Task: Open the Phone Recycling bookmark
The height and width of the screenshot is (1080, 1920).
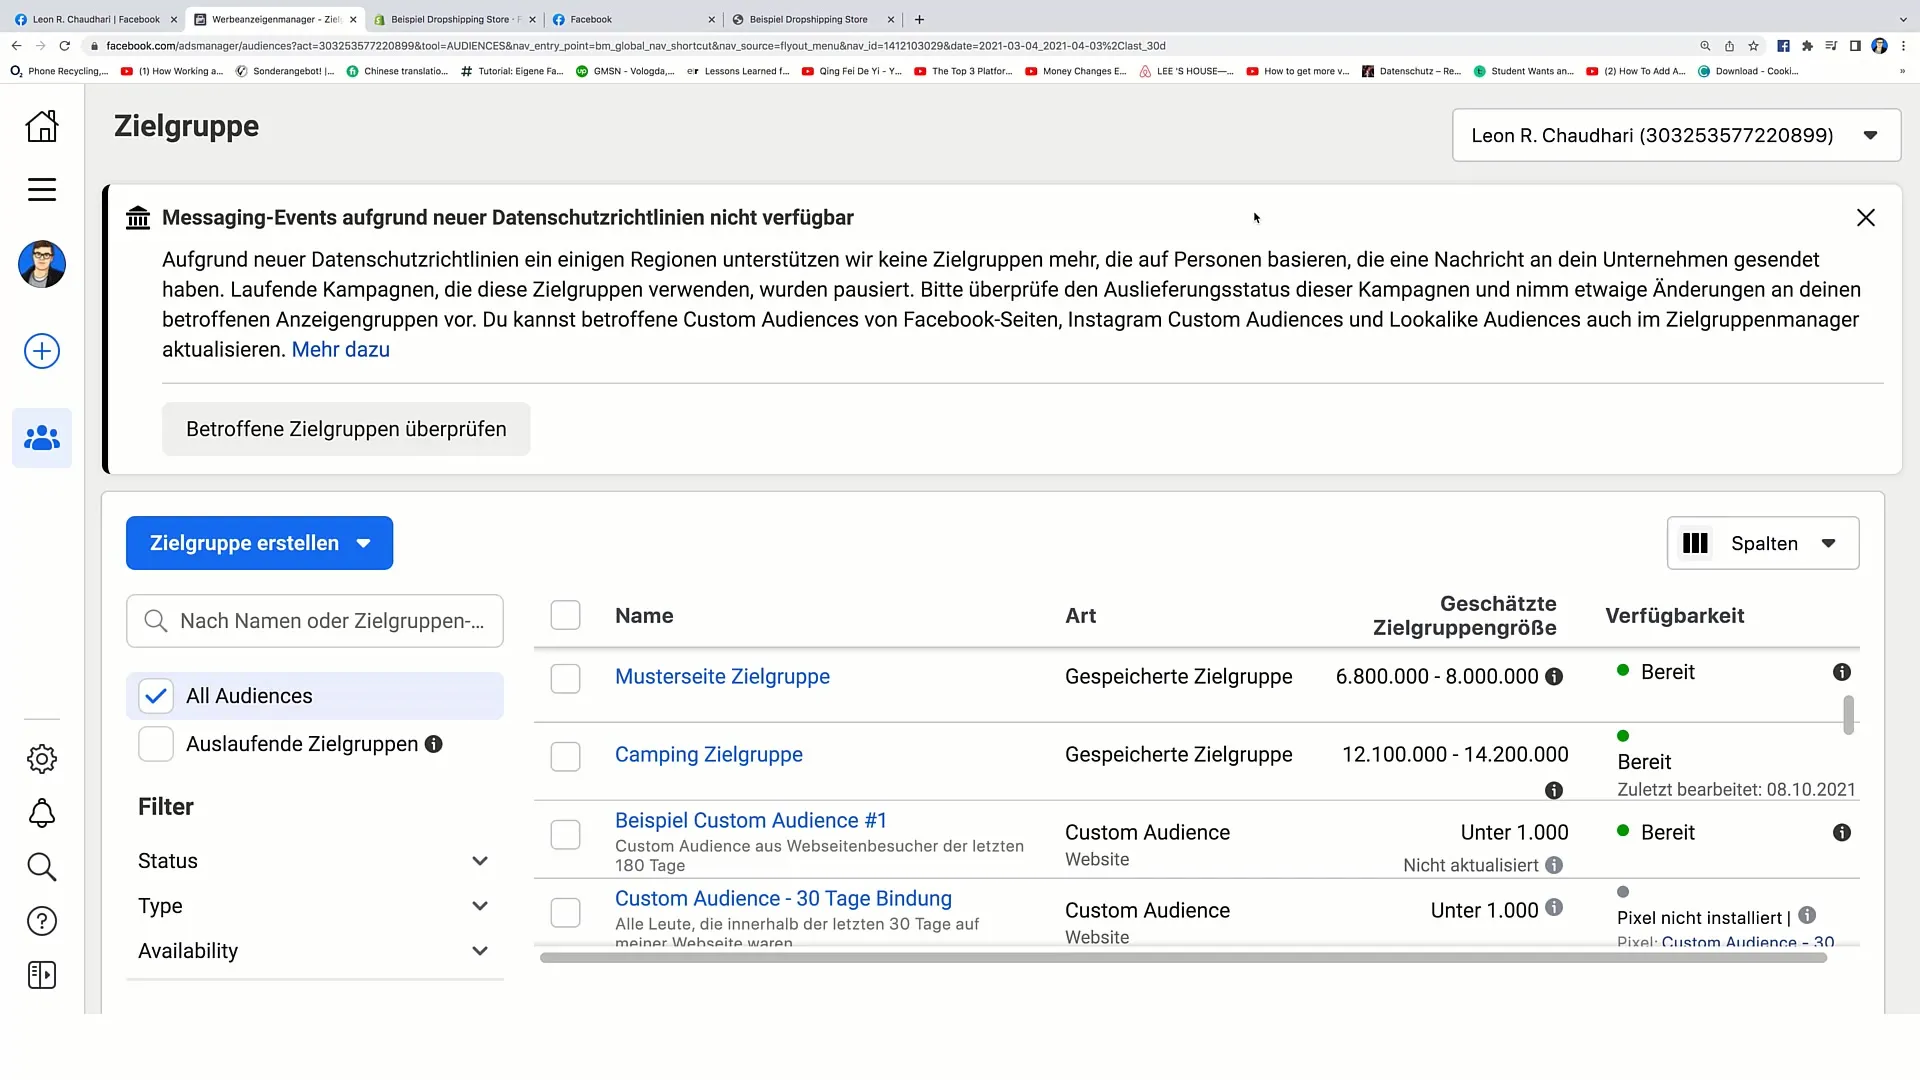Action: tap(59, 71)
